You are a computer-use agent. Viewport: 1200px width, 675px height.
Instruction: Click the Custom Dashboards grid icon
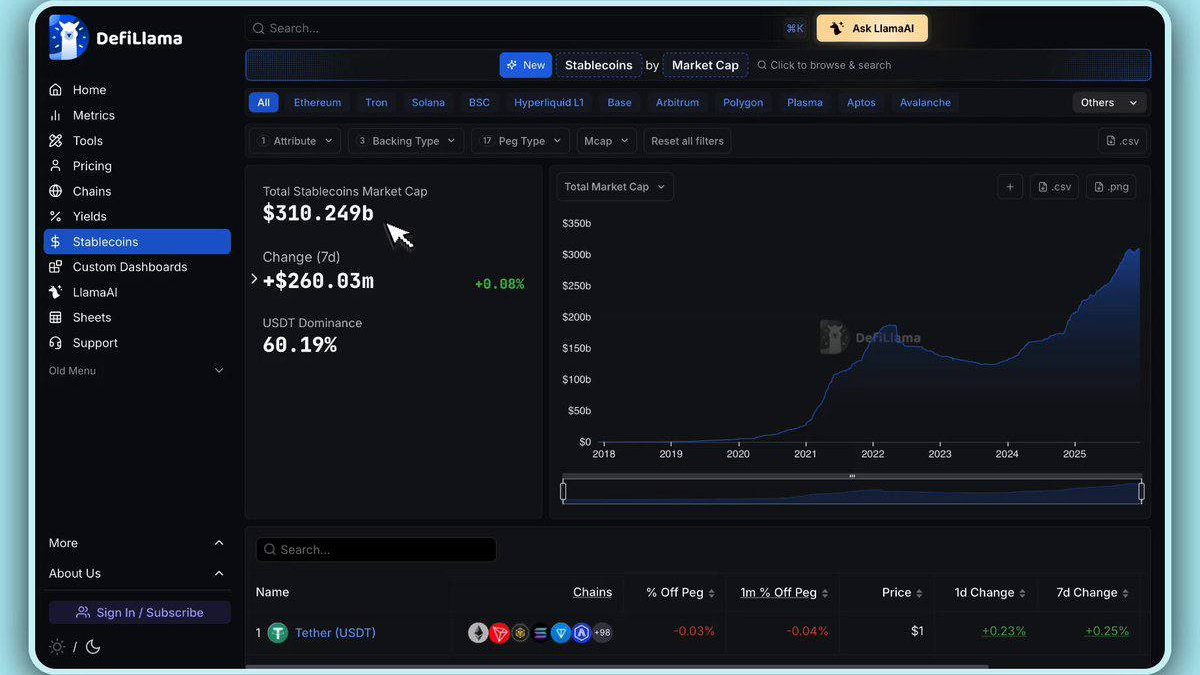(57, 267)
